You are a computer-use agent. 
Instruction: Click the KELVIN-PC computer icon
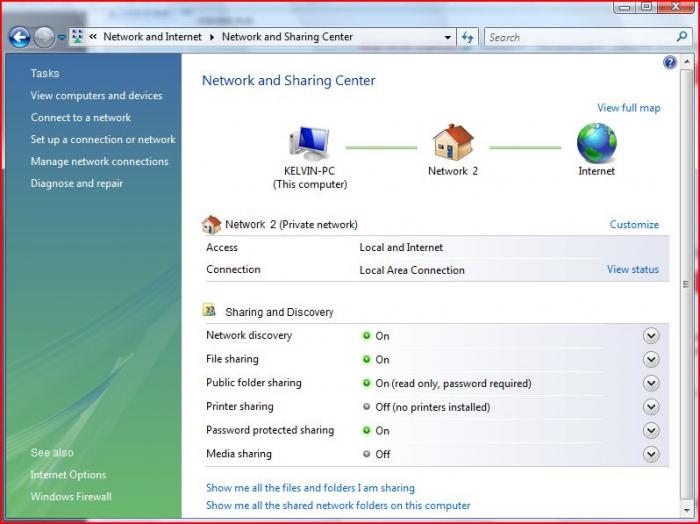click(x=309, y=144)
